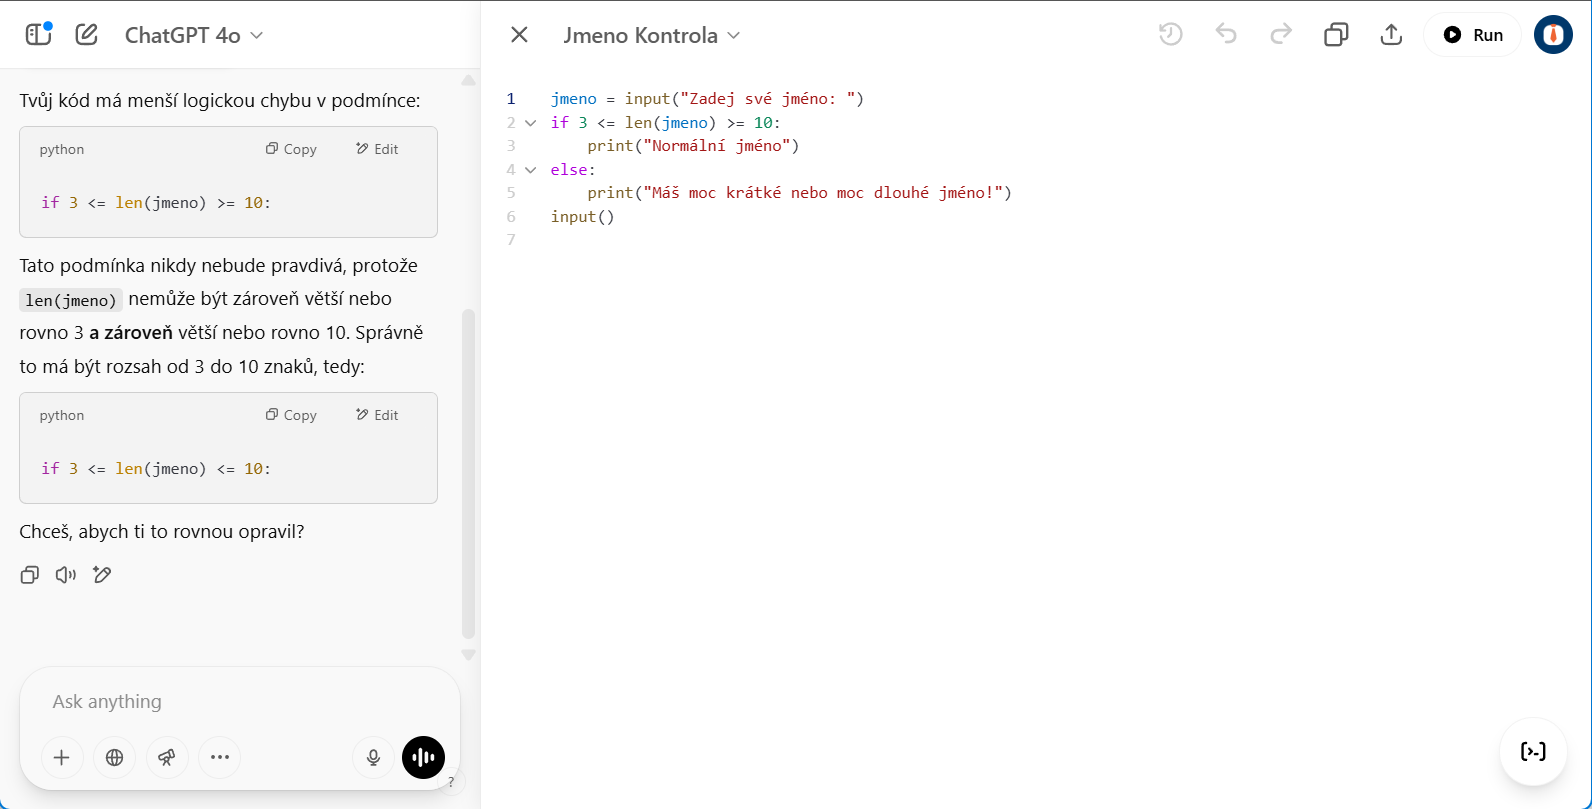Undo the last canvas edit
This screenshot has width=1592, height=809.
click(x=1226, y=35)
